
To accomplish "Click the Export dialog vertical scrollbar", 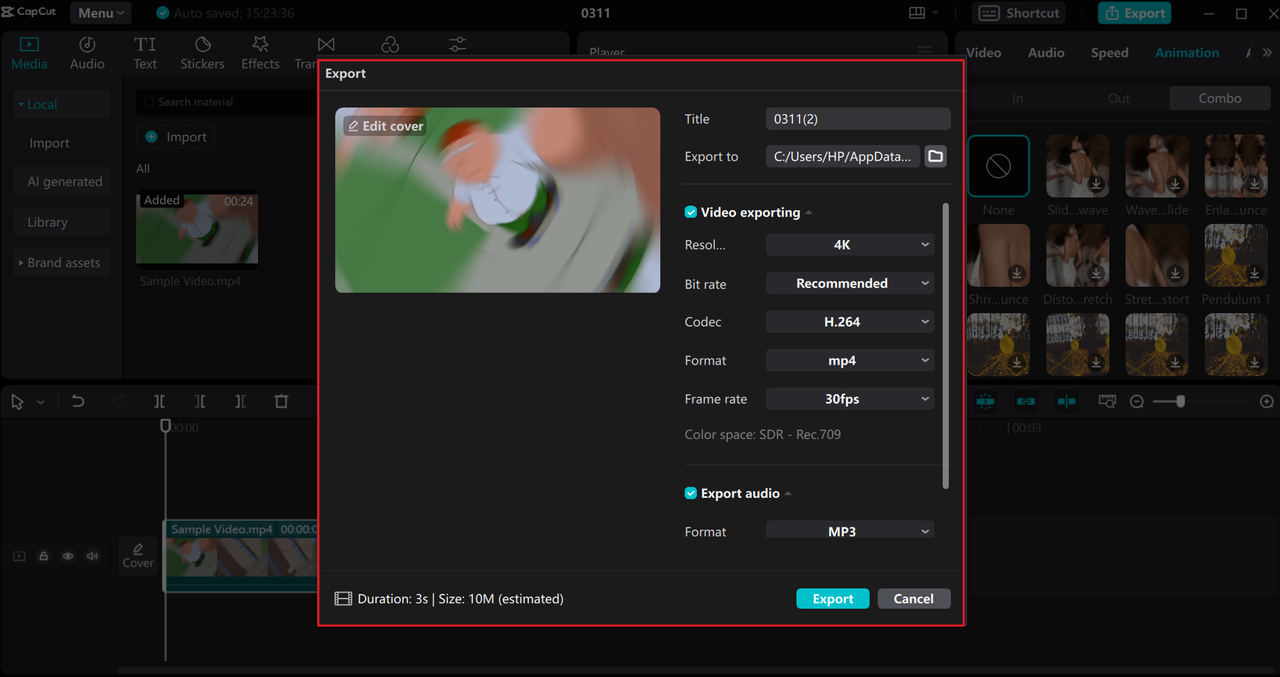I will [945, 346].
